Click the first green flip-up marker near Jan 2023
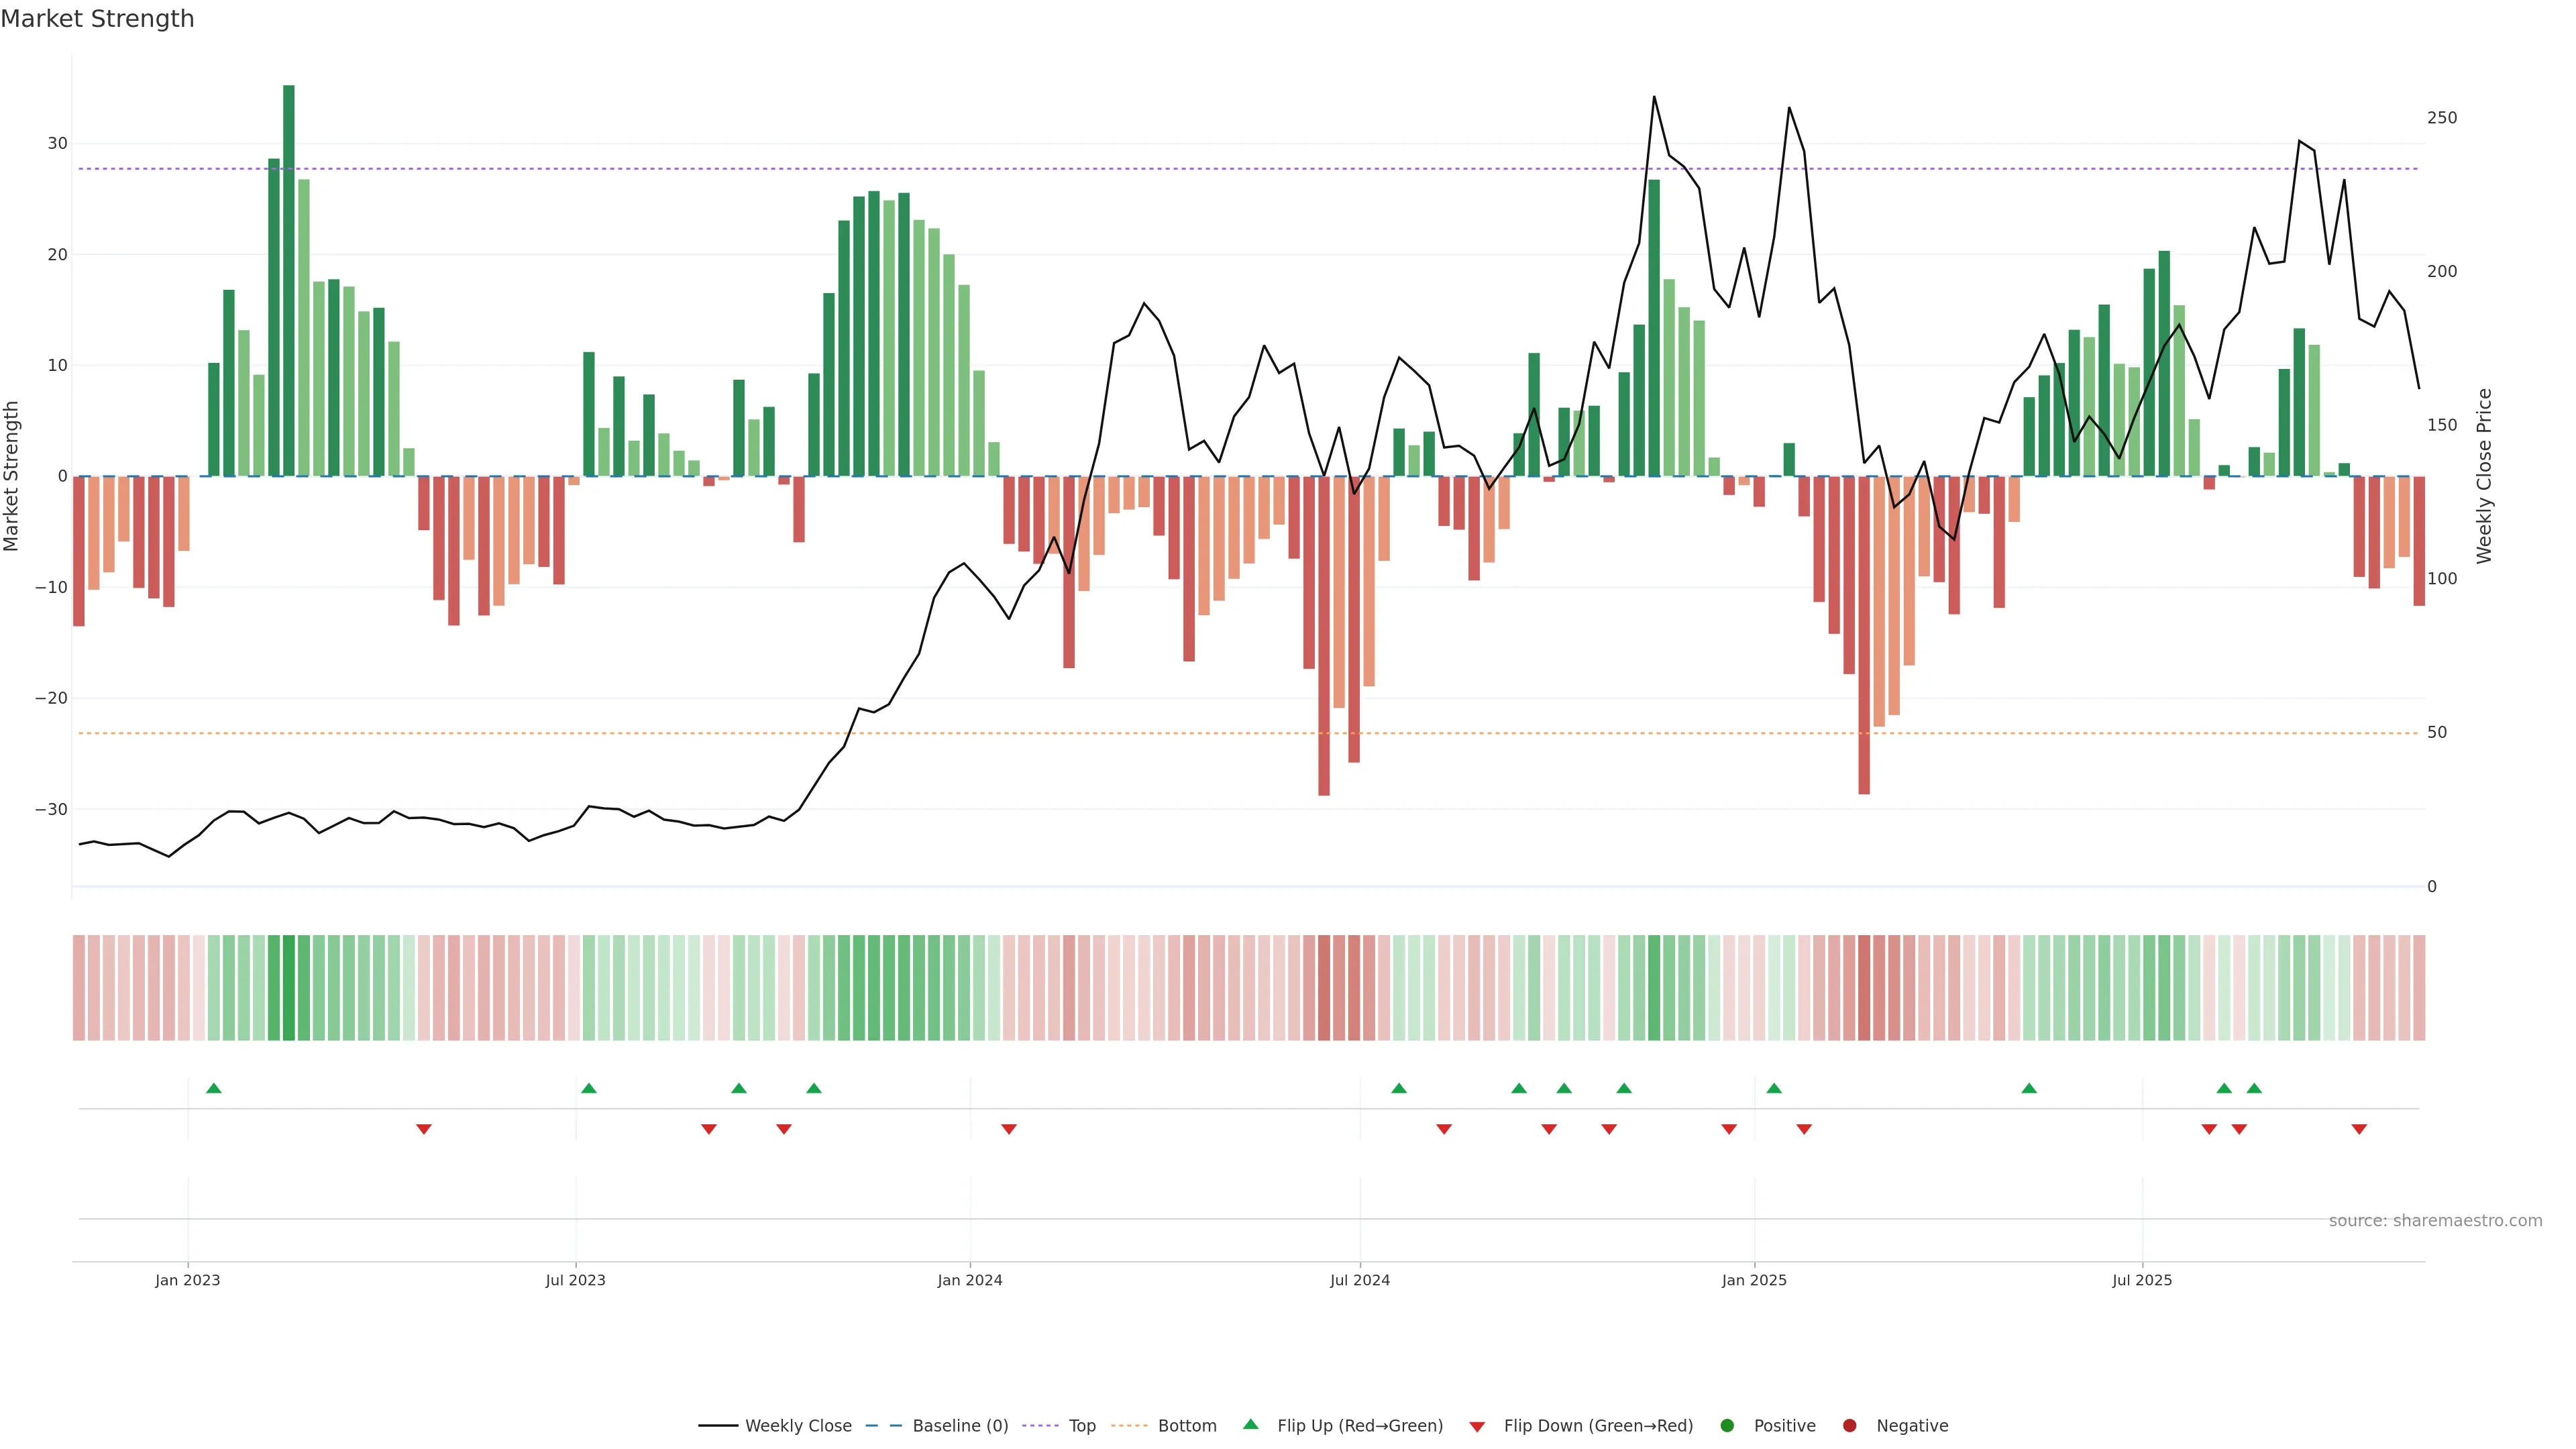 tap(213, 1088)
